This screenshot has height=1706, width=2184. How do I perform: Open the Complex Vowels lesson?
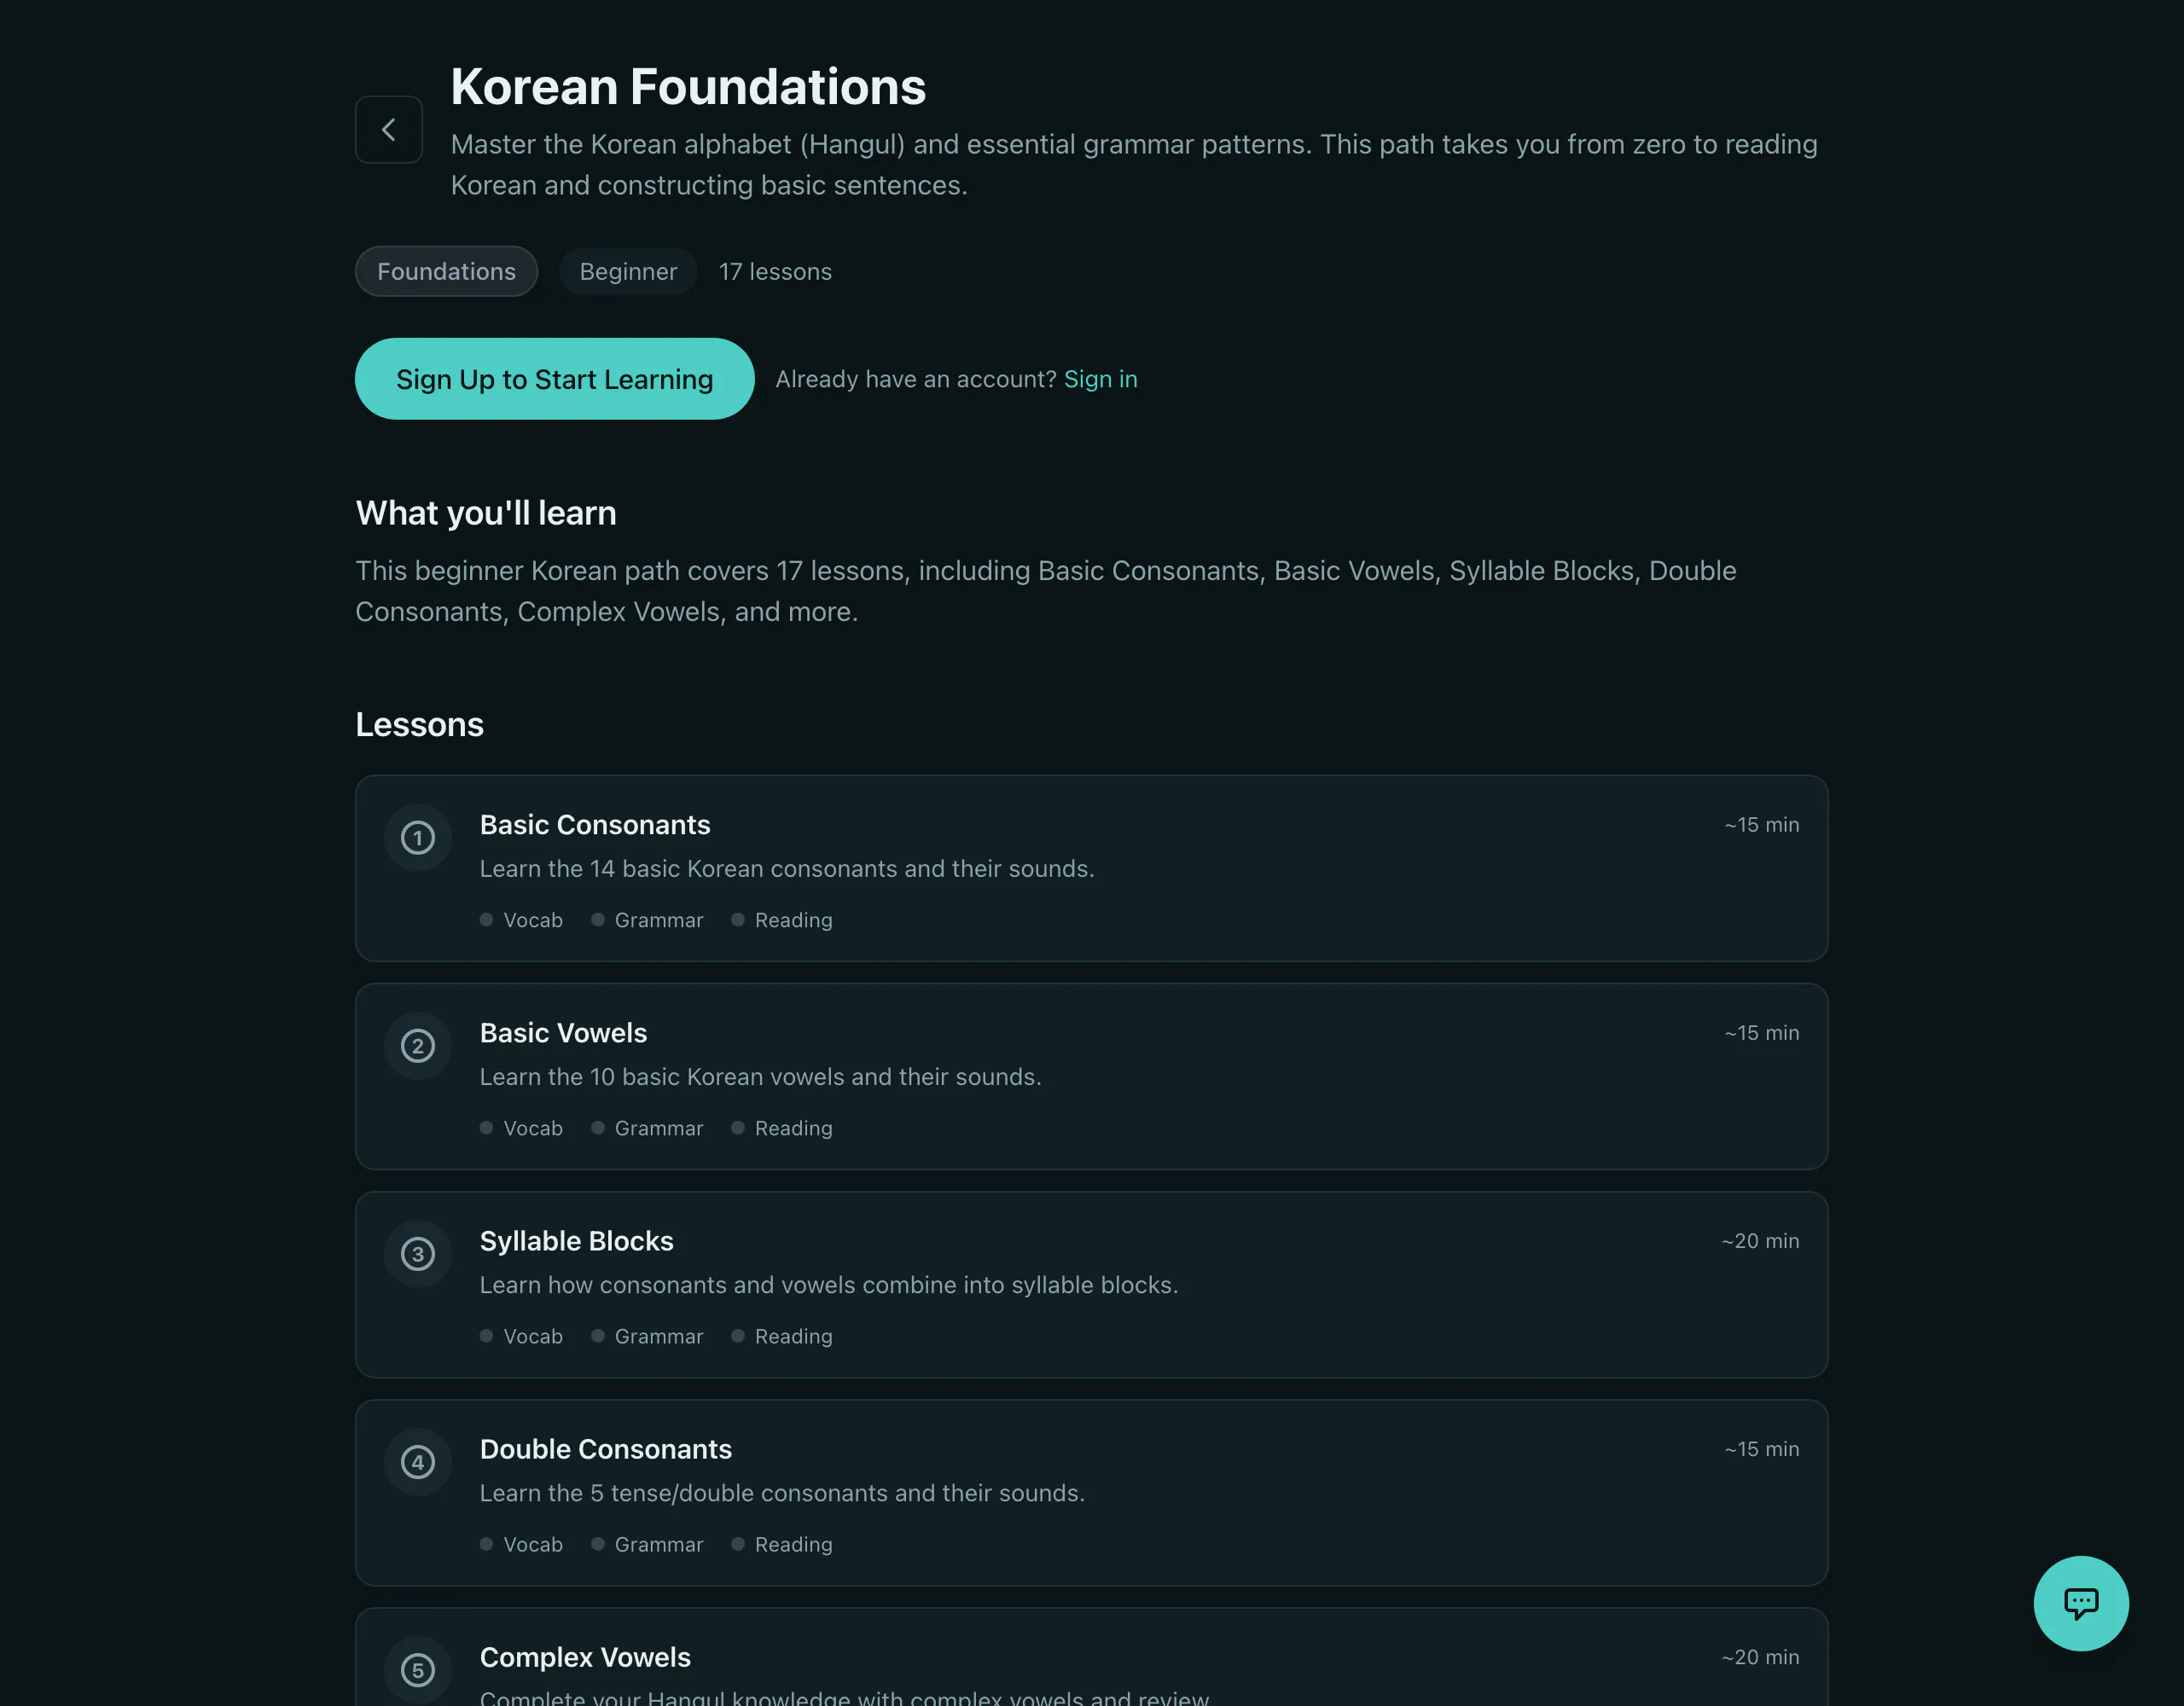point(1091,1657)
